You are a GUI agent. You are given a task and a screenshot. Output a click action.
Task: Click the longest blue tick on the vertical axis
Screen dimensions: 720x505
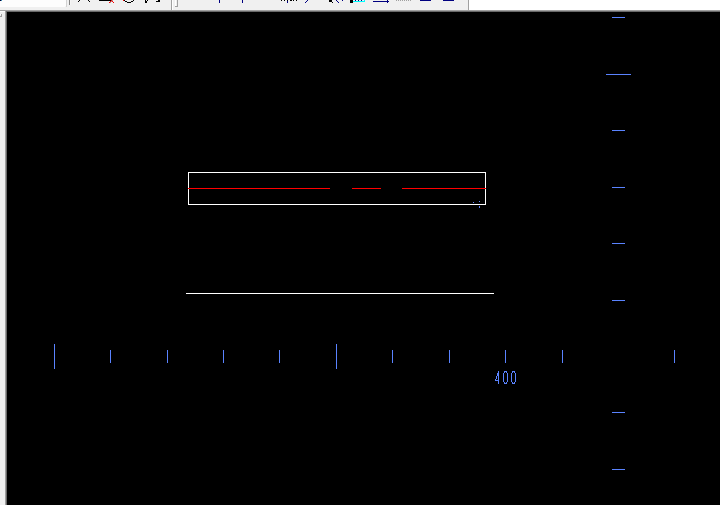pyautogui.click(x=618, y=74)
